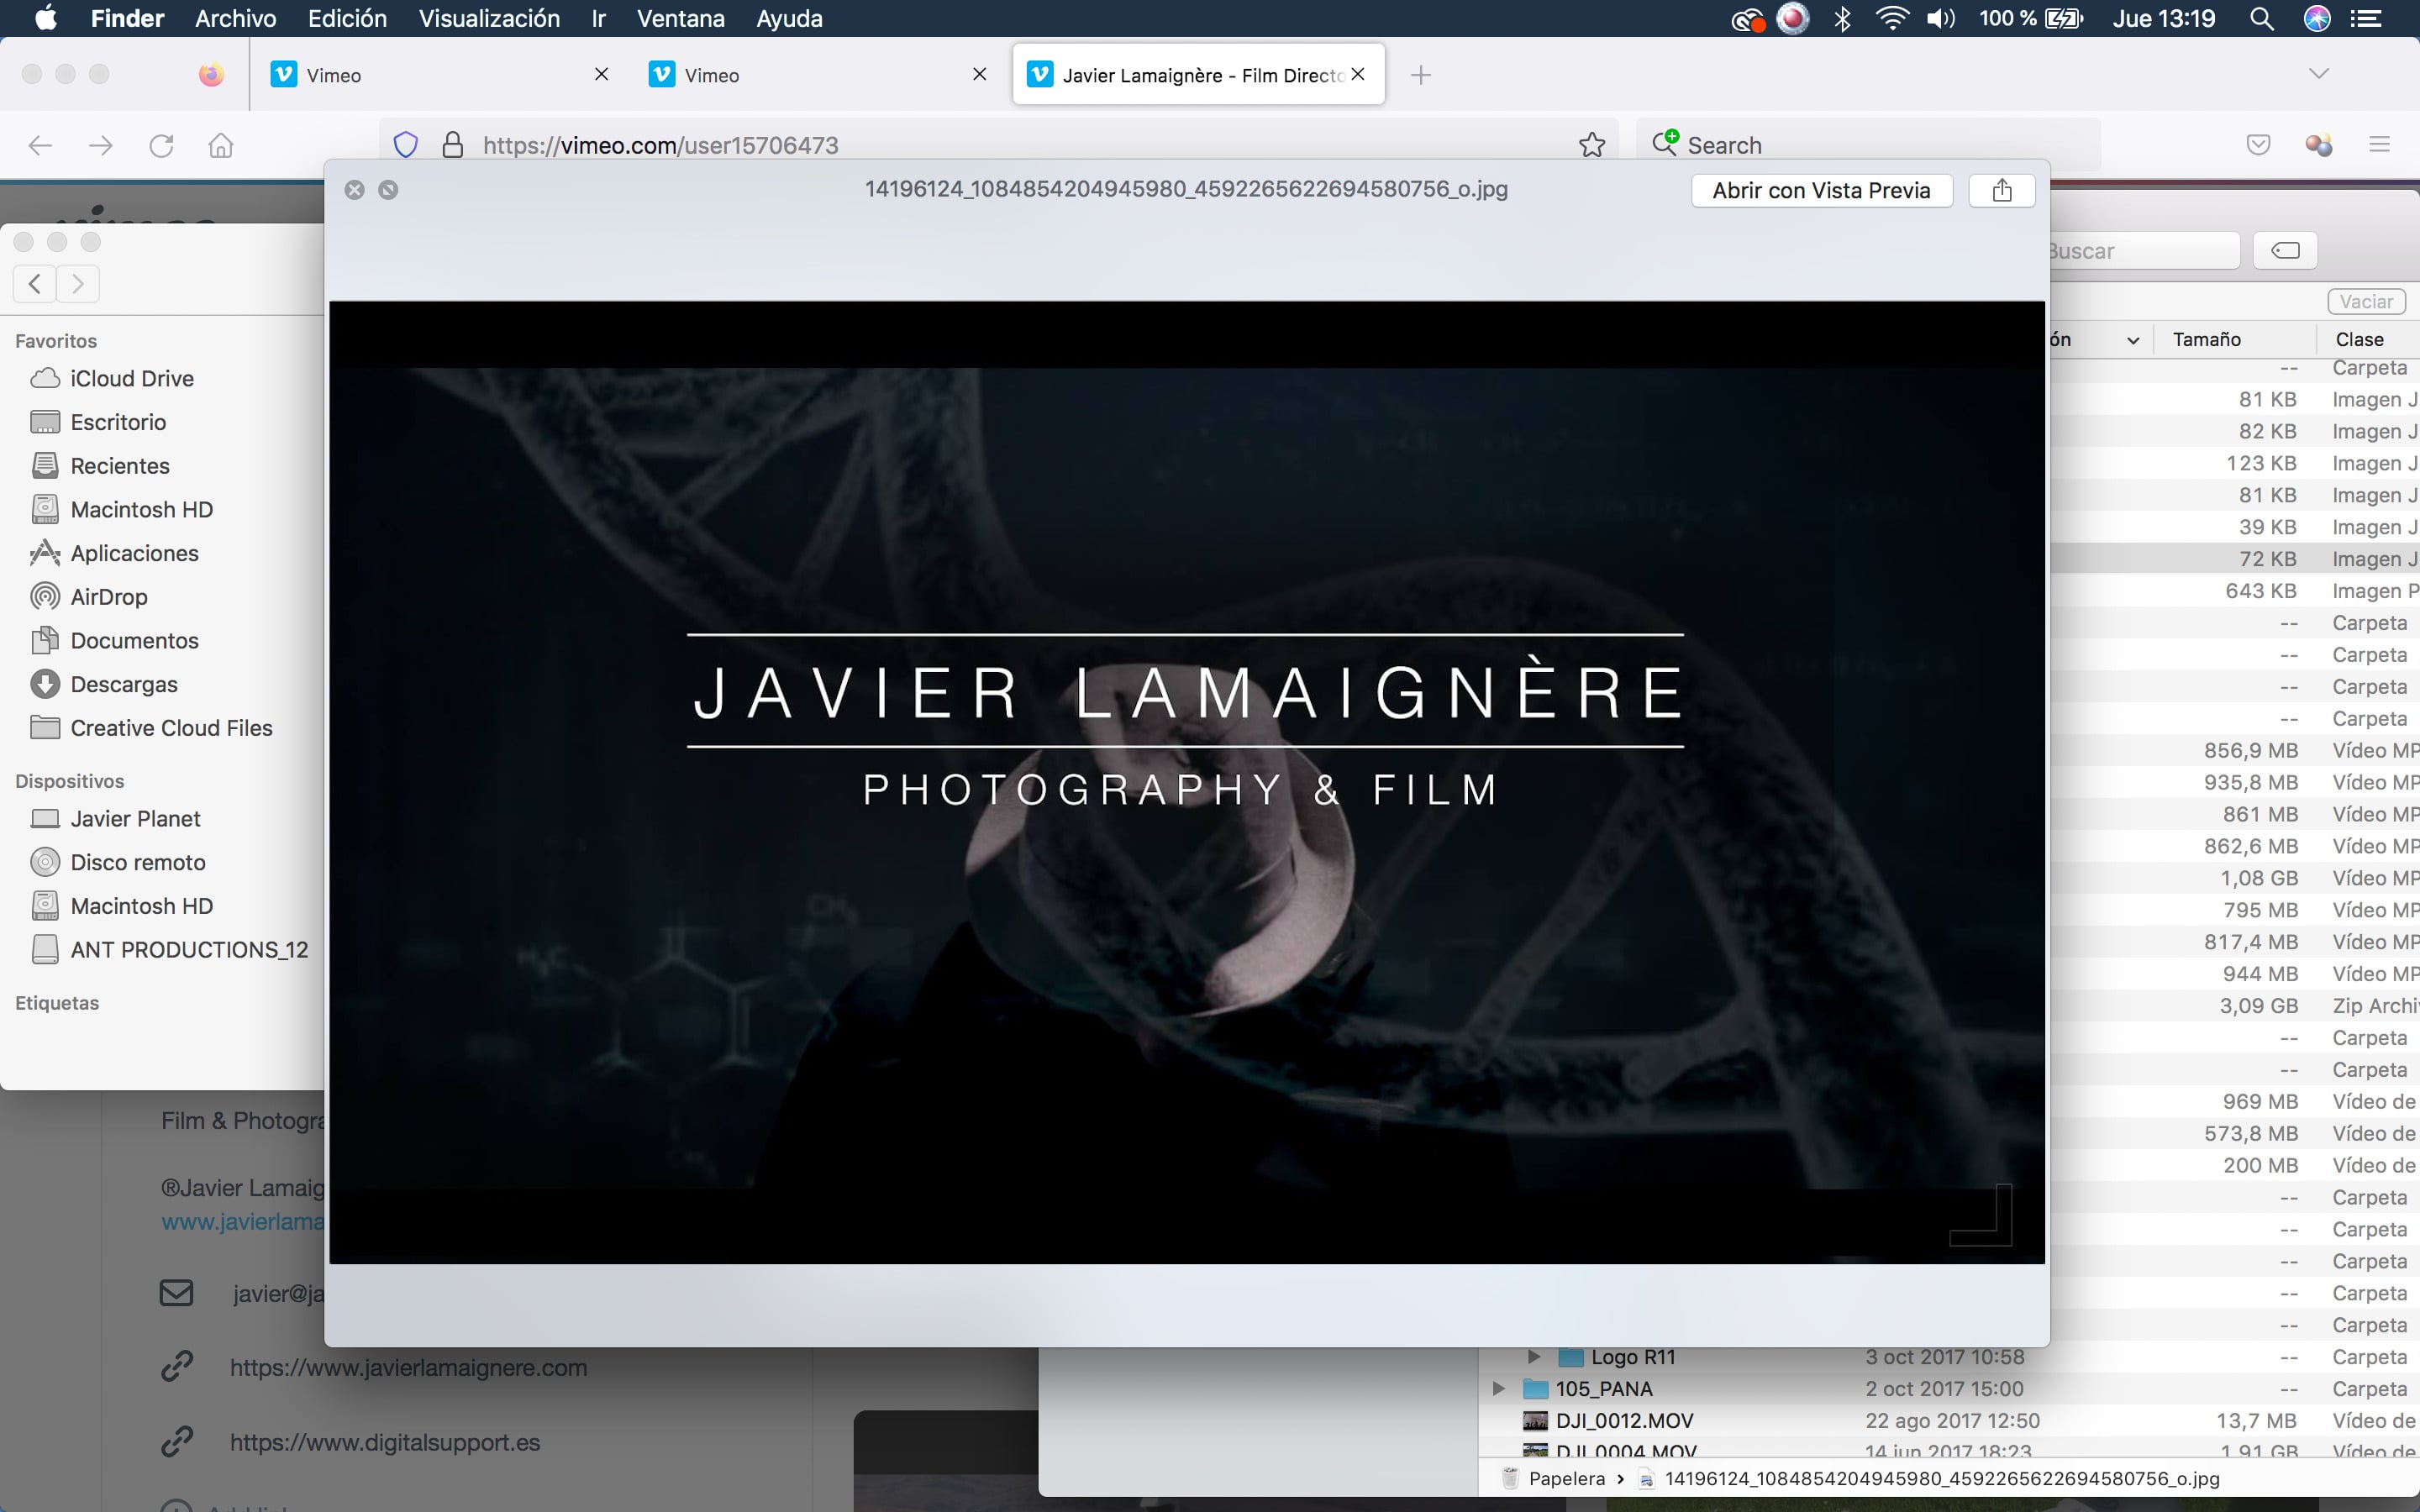Open Documentos in the sidebar
Screen dimensions: 2420x1512
pos(134,641)
